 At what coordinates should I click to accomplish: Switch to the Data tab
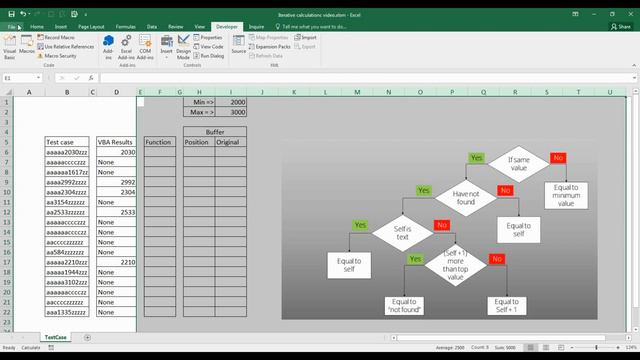coord(152,27)
